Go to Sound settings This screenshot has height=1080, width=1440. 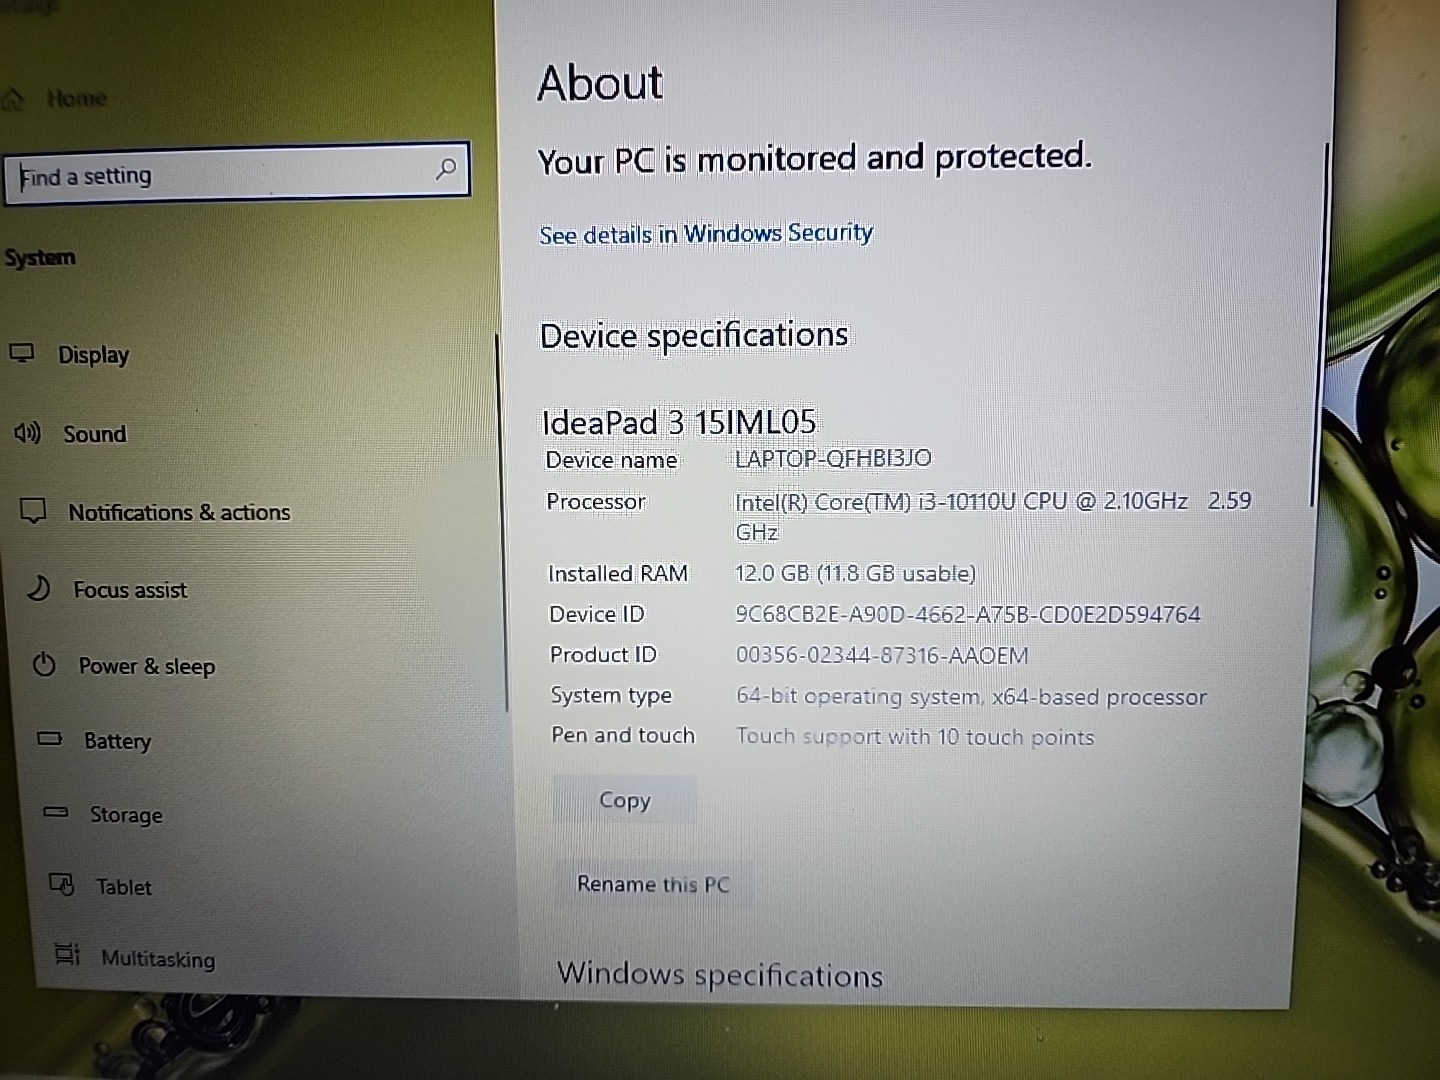pos(95,434)
